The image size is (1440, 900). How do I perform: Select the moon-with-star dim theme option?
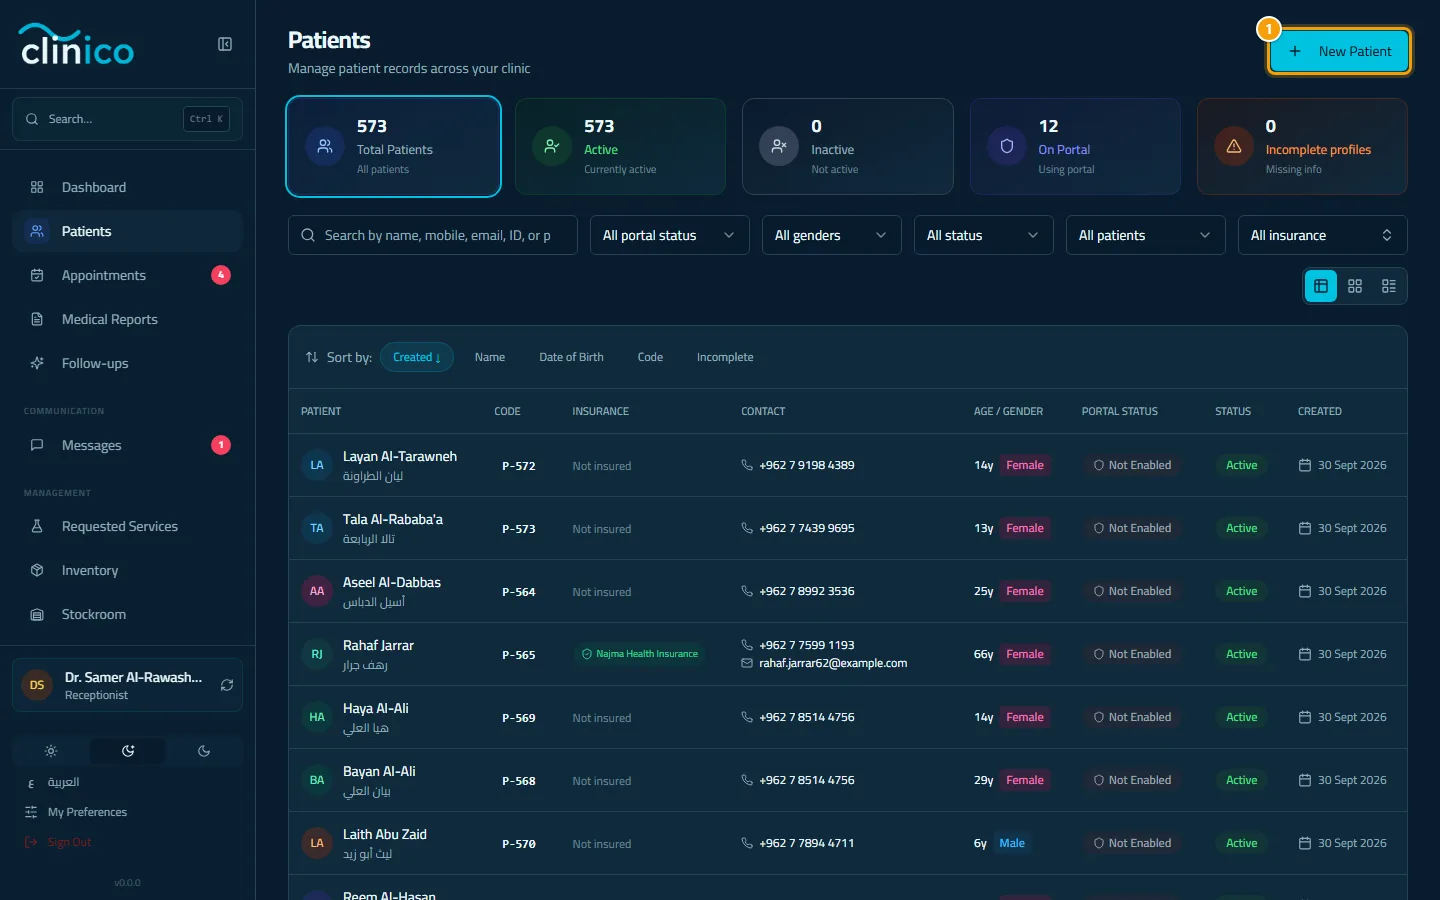click(128, 751)
